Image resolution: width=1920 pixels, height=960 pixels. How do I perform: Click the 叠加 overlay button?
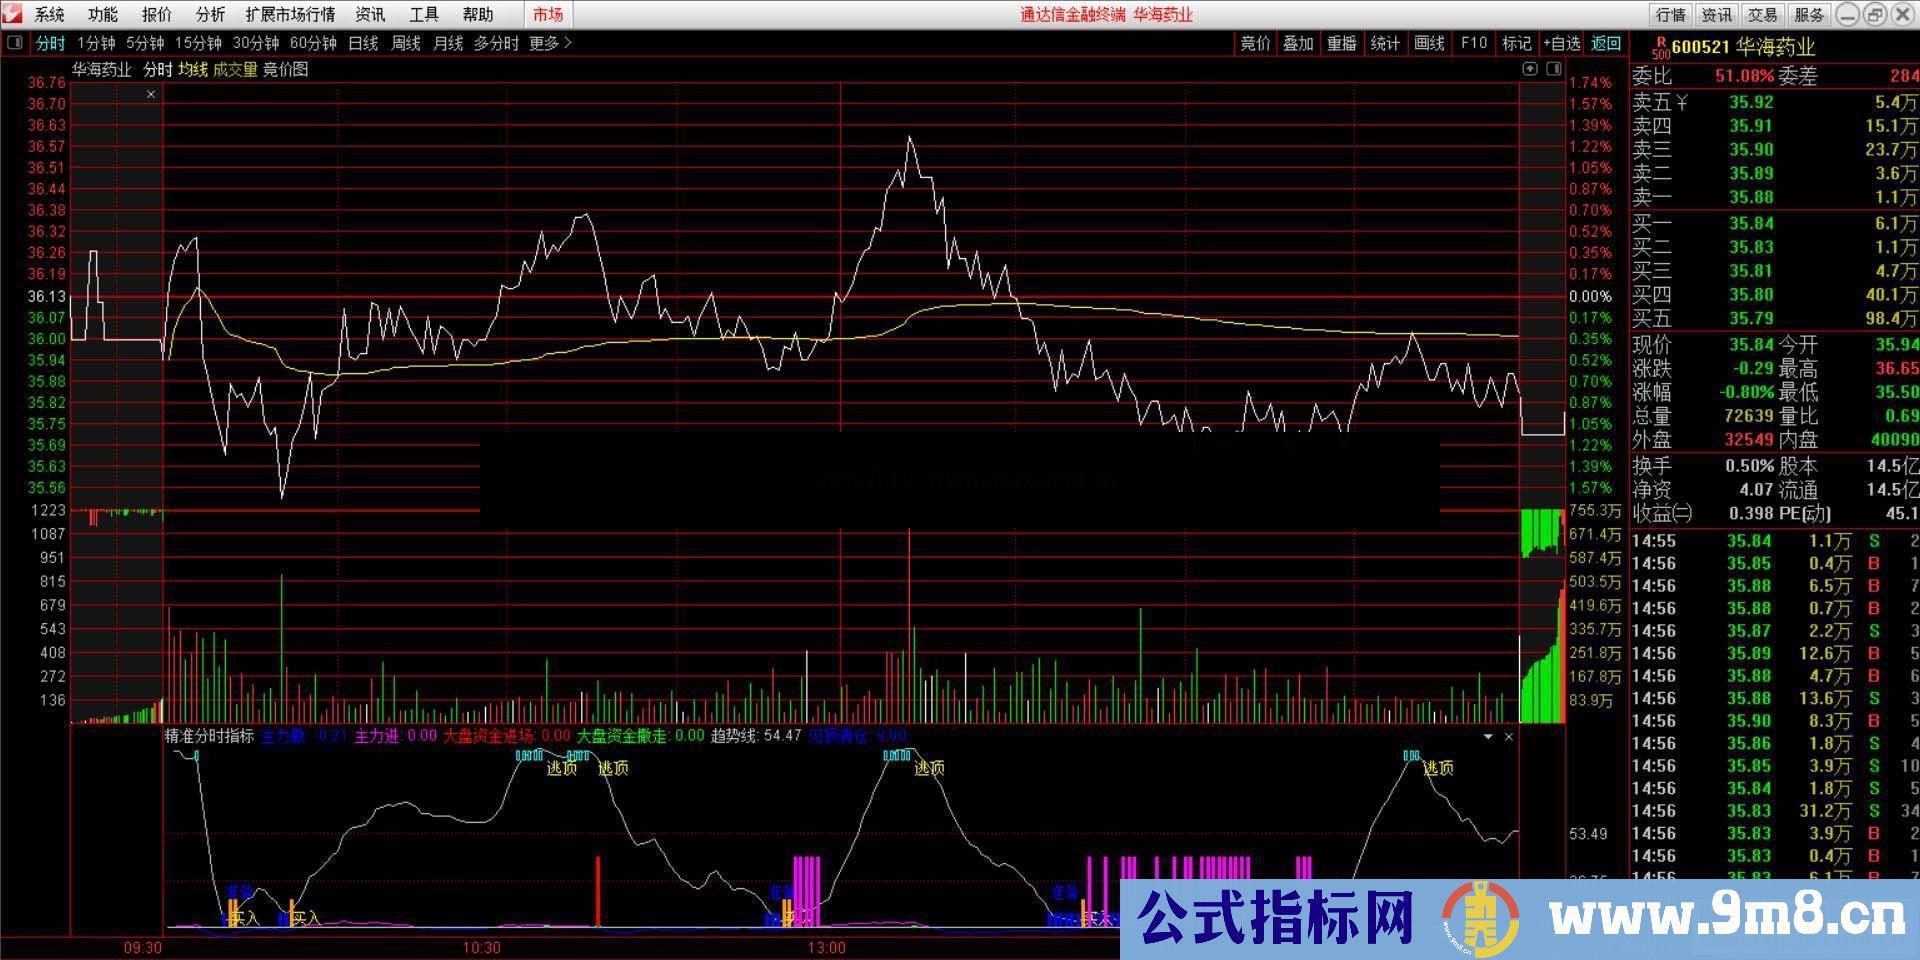point(1298,43)
